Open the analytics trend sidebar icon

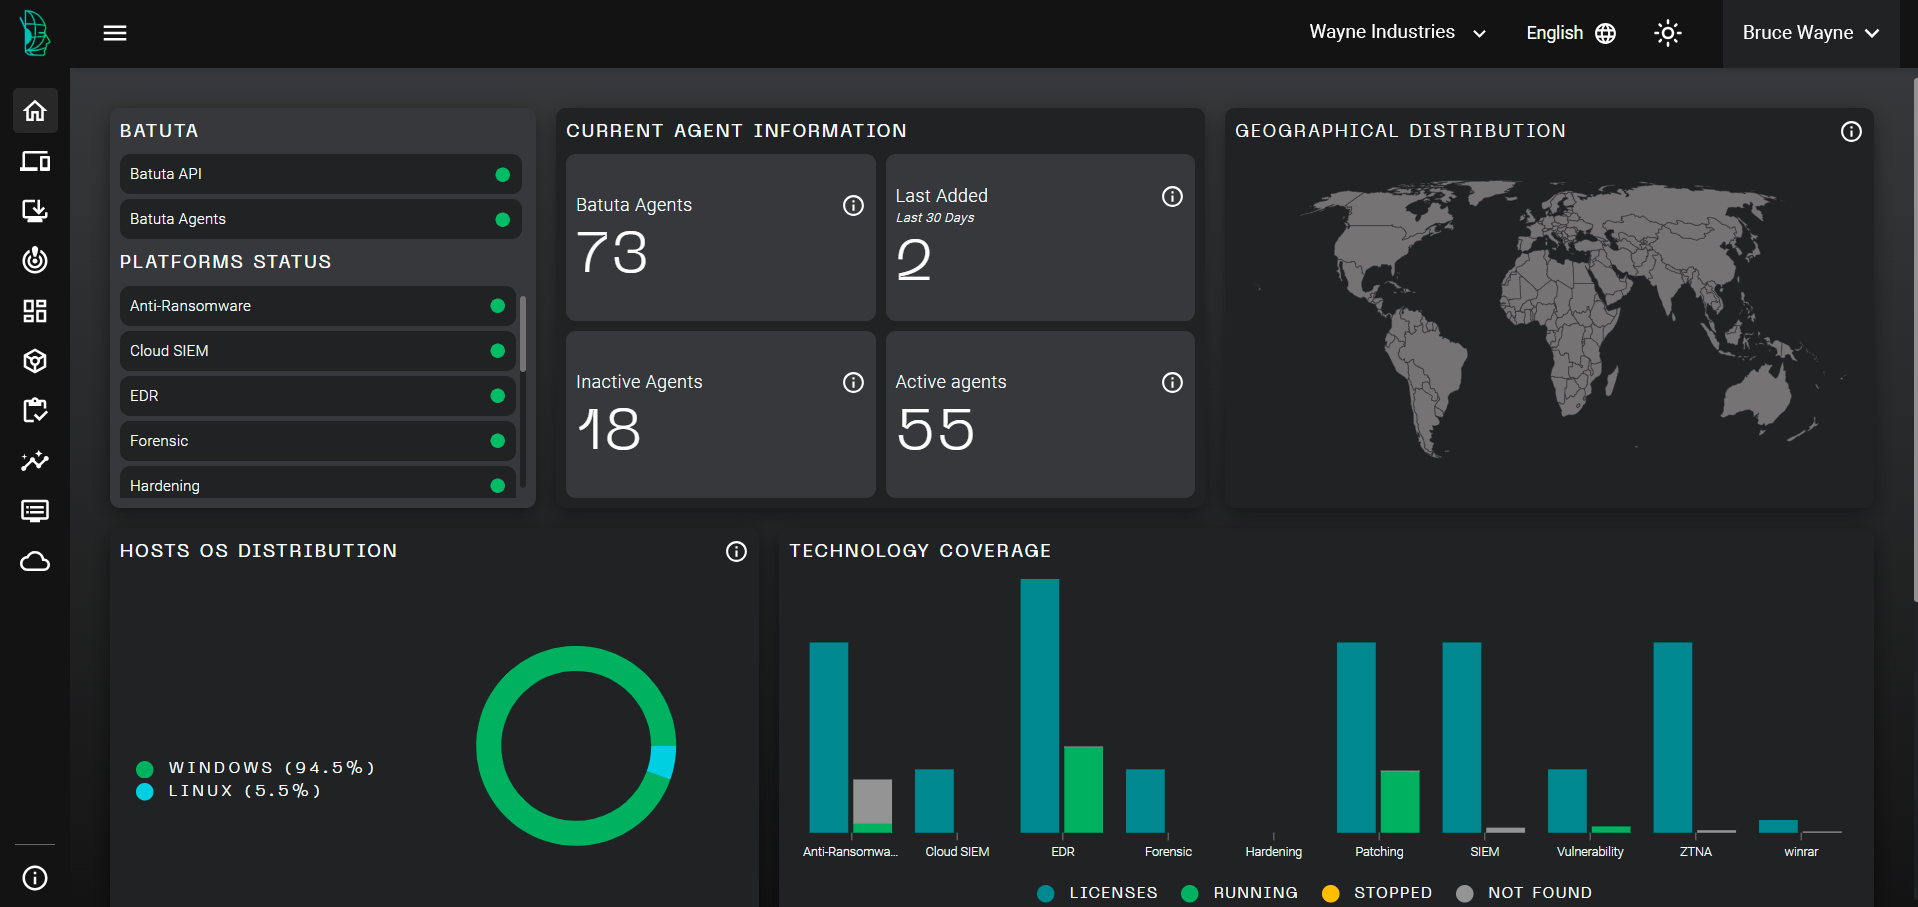coord(35,461)
